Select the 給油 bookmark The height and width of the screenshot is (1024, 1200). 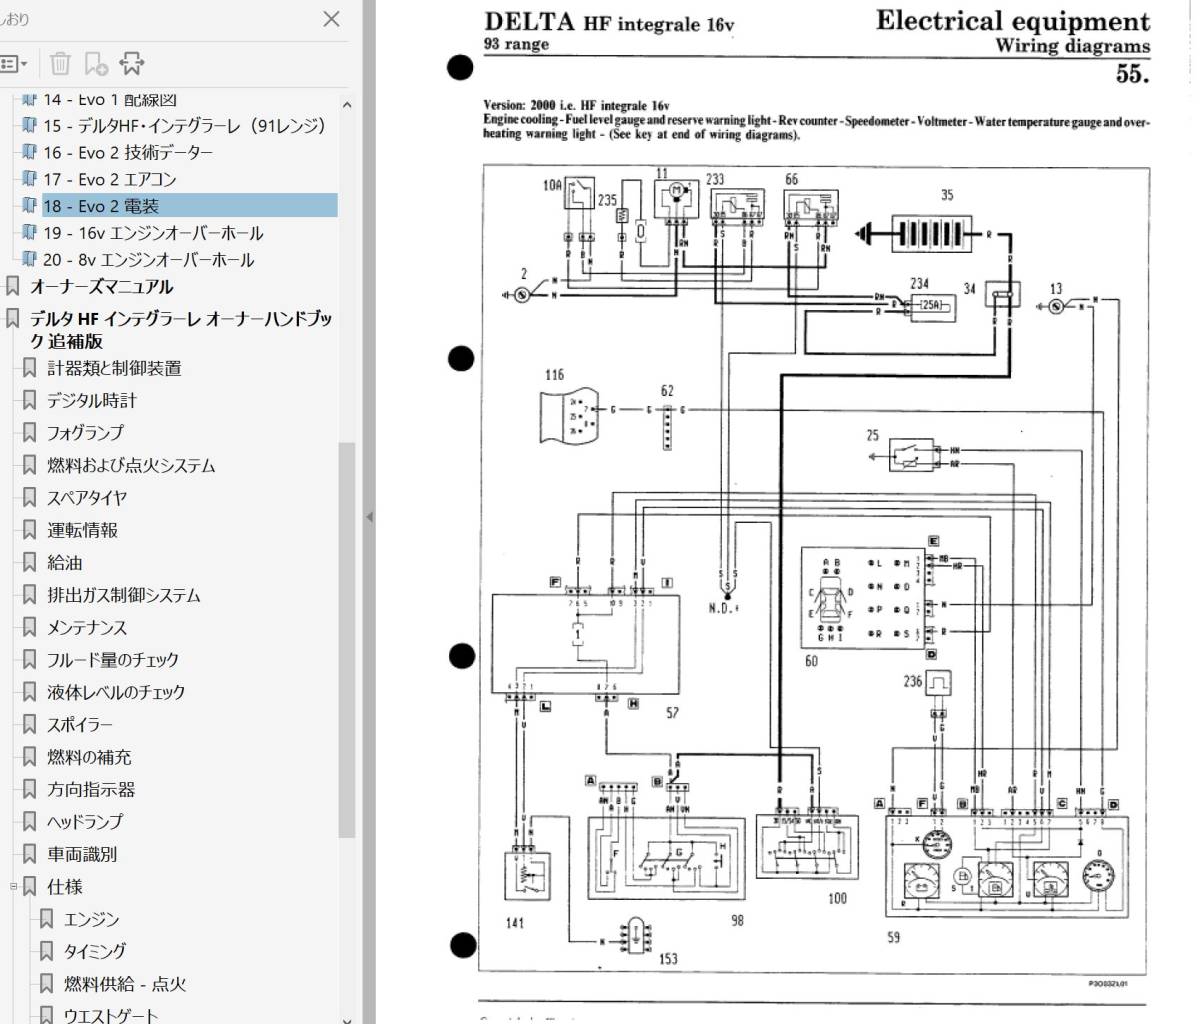[x=65, y=562]
